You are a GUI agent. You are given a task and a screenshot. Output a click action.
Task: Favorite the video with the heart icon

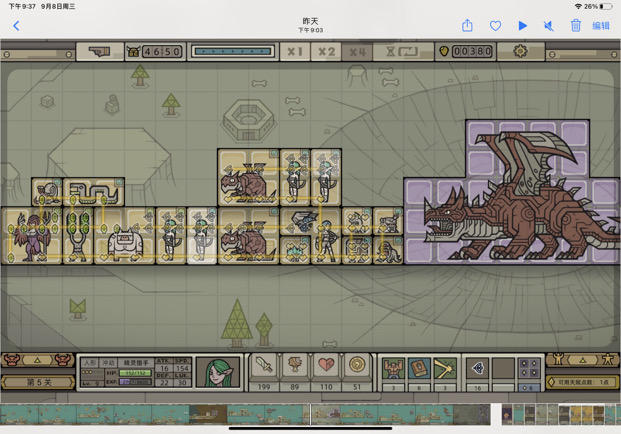tap(495, 26)
